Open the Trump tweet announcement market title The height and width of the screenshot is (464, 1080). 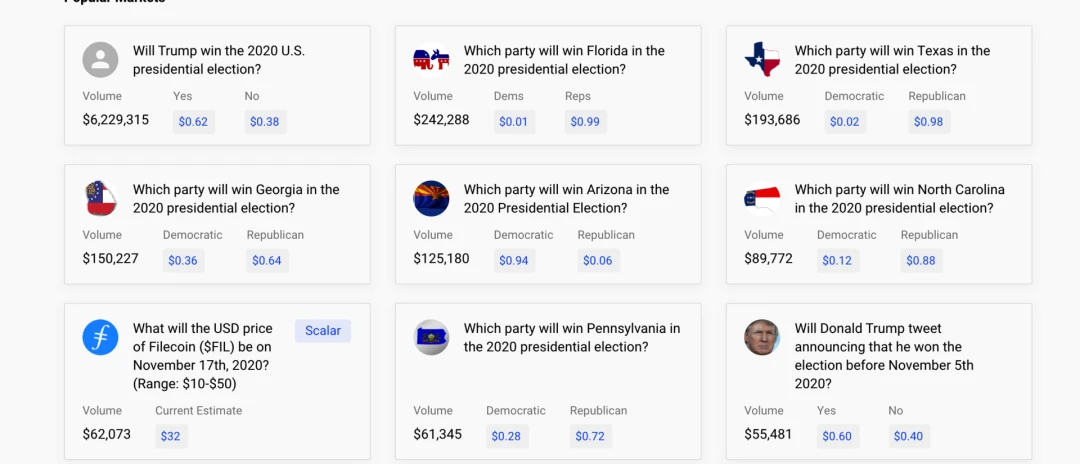click(x=884, y=356)
